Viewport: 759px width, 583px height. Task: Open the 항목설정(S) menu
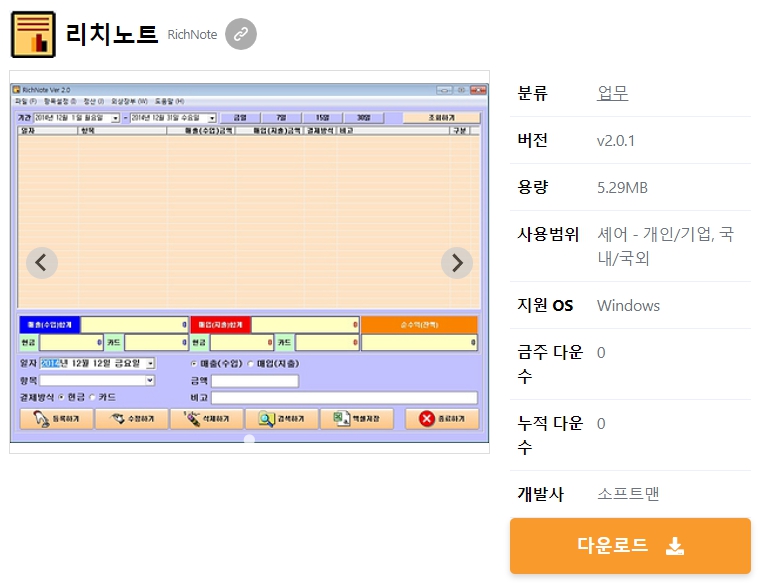click(60, 101)
